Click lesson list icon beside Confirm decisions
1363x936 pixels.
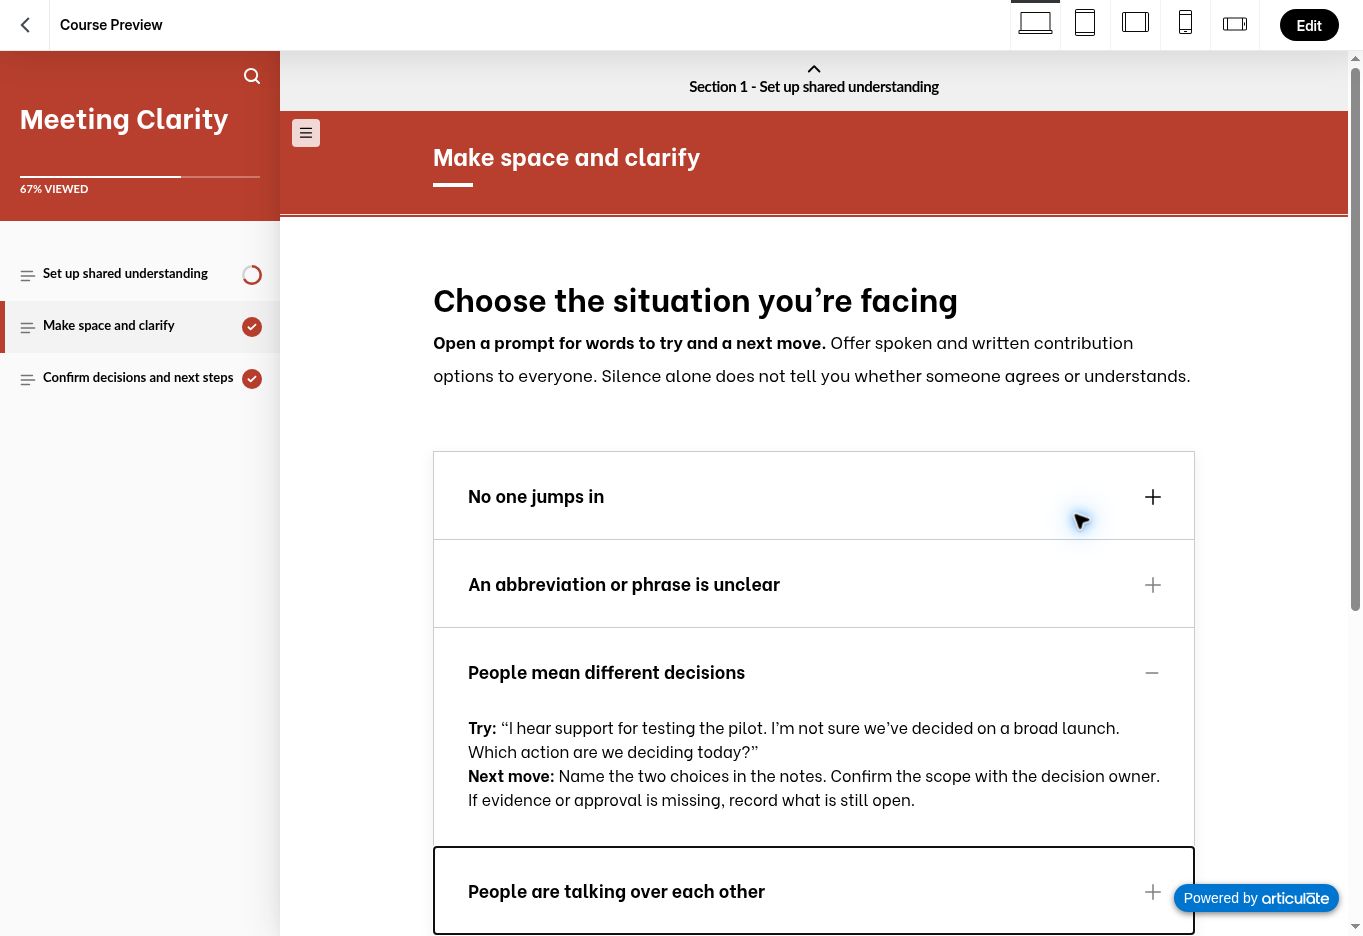(x=27, y=380)
